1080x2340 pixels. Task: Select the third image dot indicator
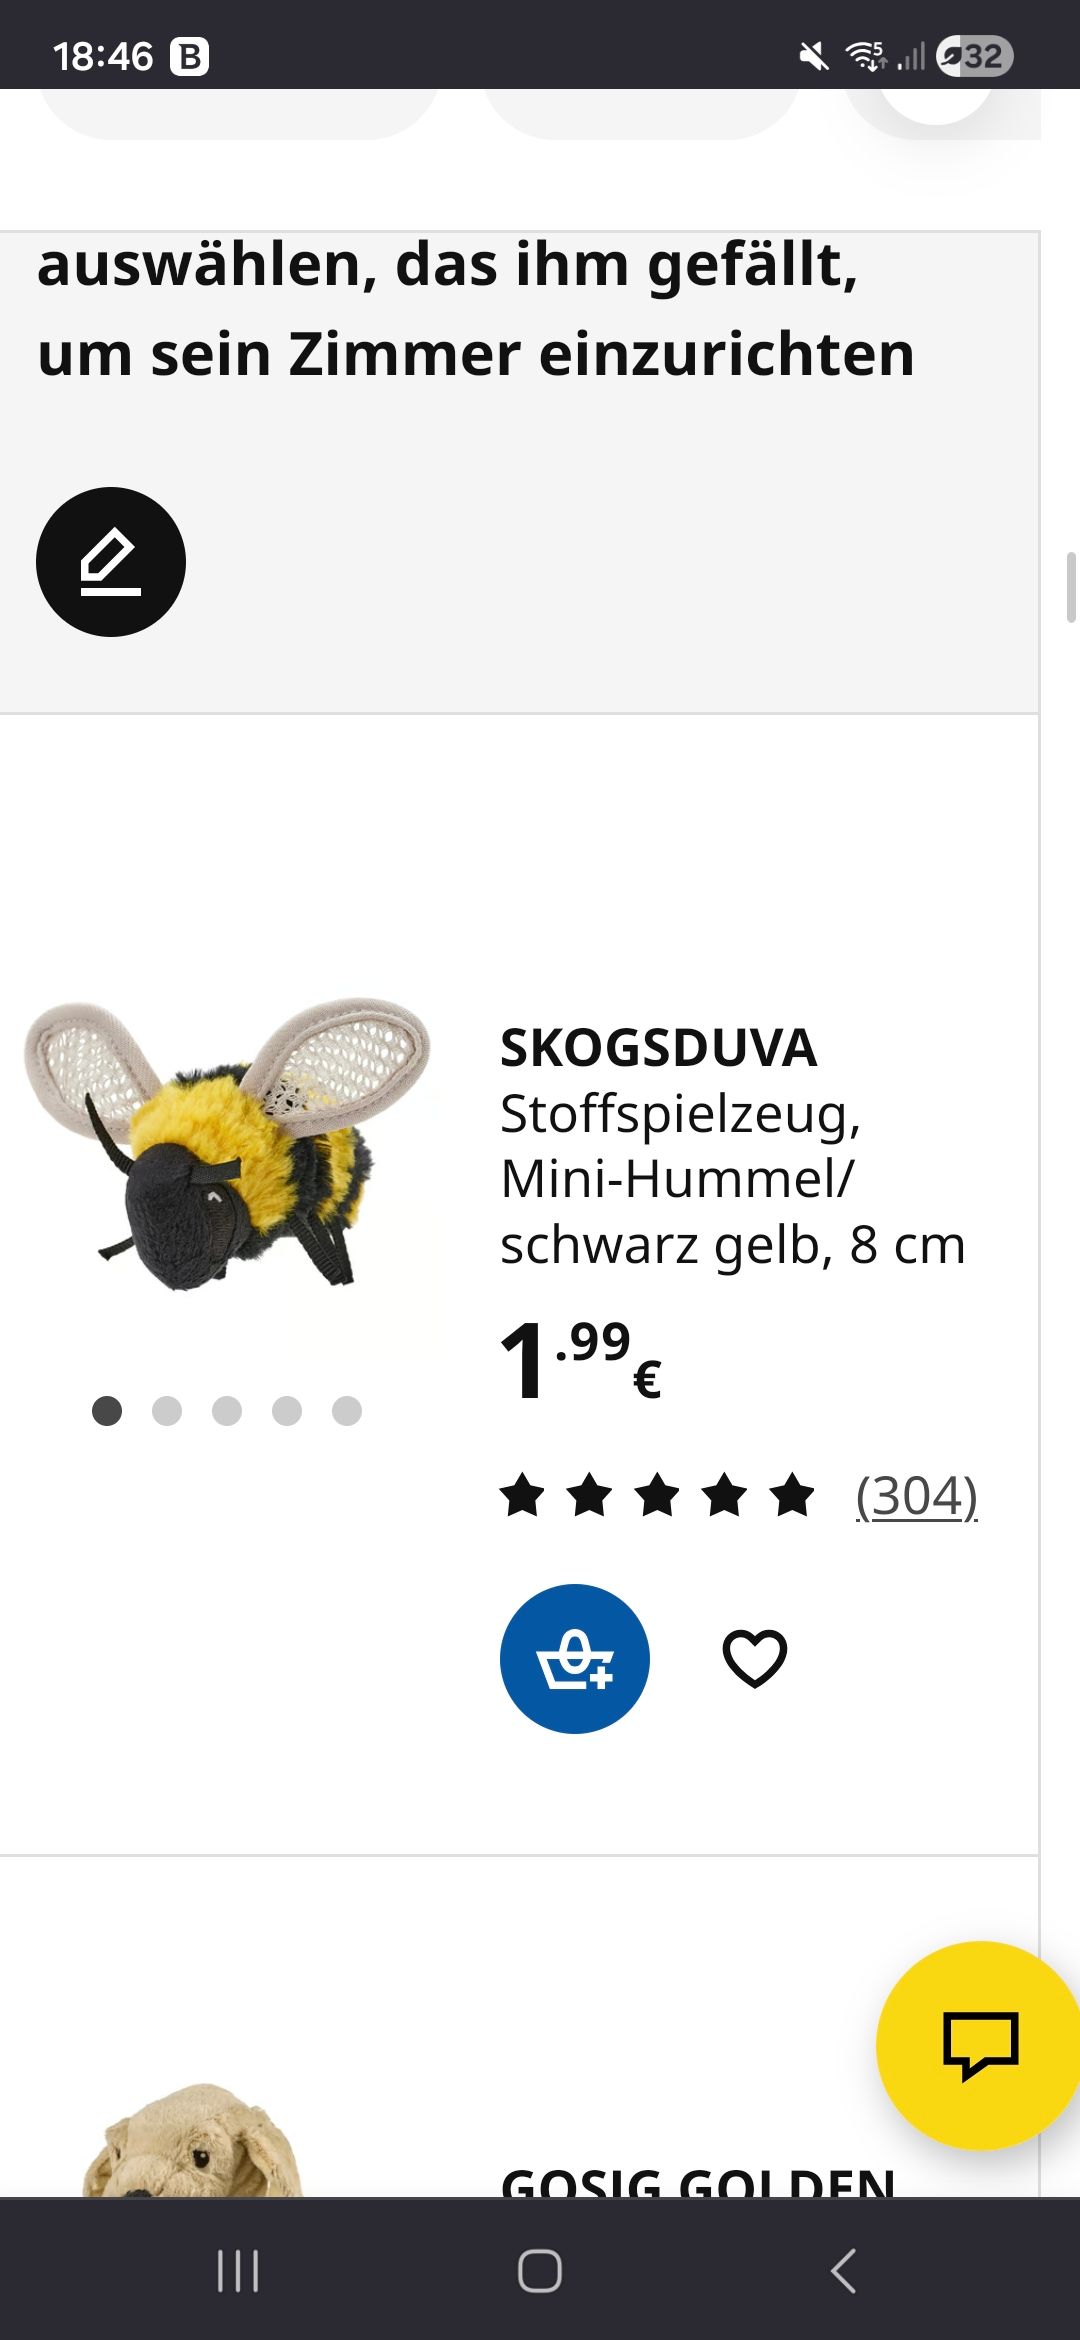click(x=227, y=1411)
